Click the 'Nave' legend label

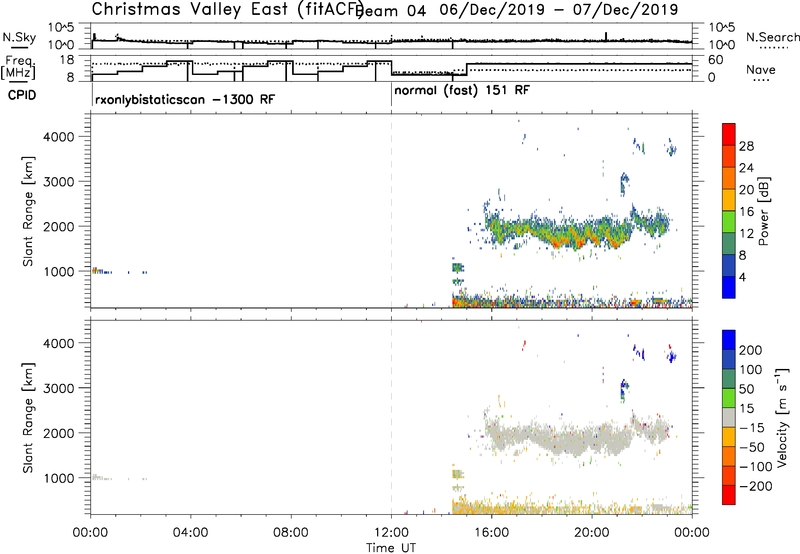(760, 69)
